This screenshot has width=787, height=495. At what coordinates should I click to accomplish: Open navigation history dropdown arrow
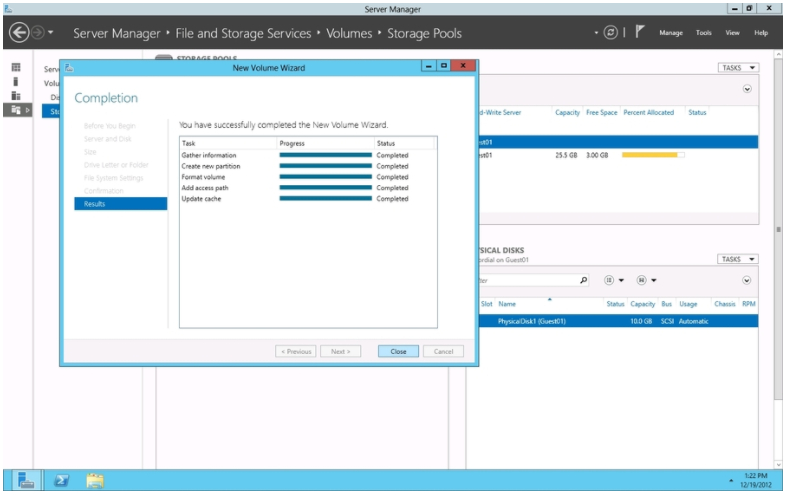(x=50, y=33)
